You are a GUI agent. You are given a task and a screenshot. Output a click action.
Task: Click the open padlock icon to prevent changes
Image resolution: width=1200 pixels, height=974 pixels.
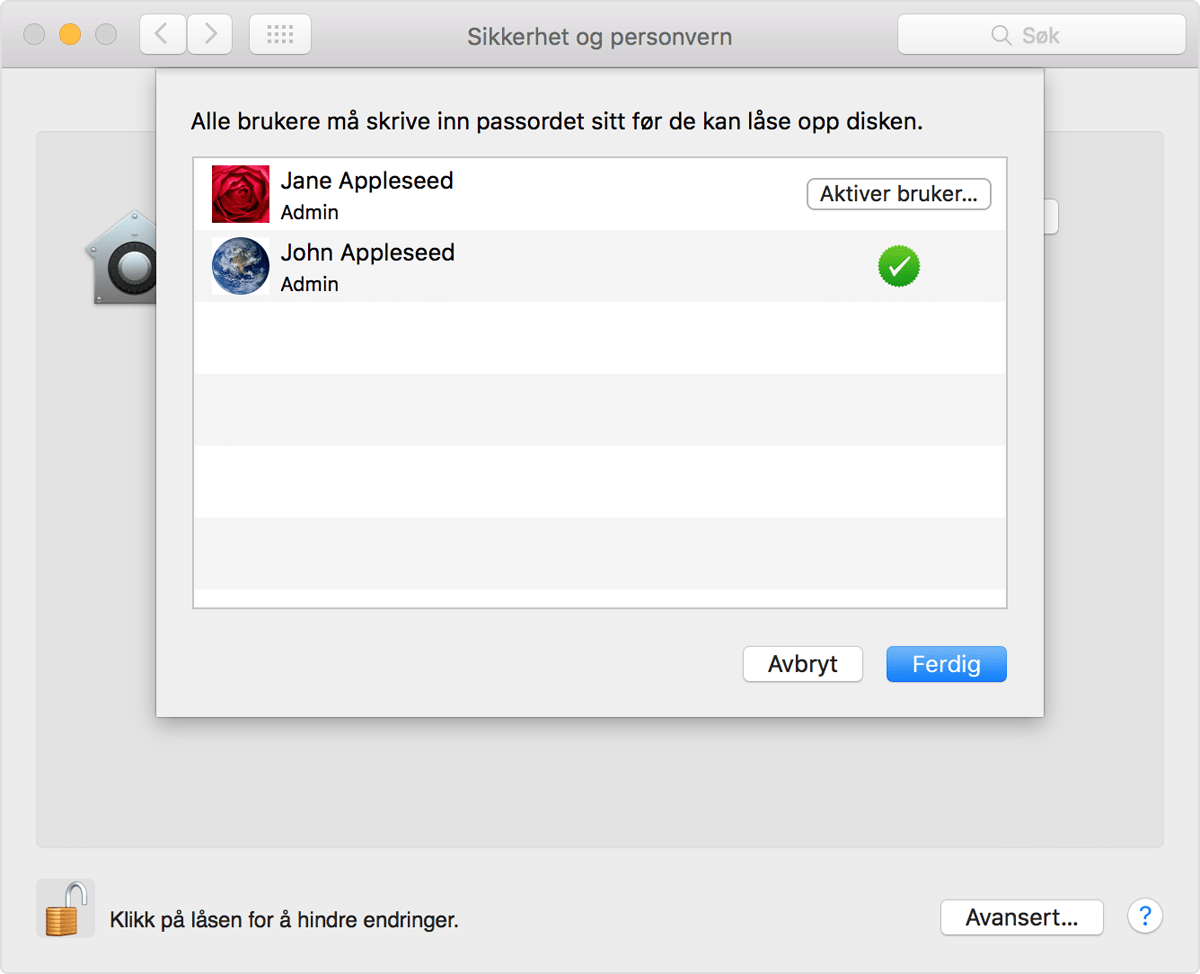click(65, 908)
